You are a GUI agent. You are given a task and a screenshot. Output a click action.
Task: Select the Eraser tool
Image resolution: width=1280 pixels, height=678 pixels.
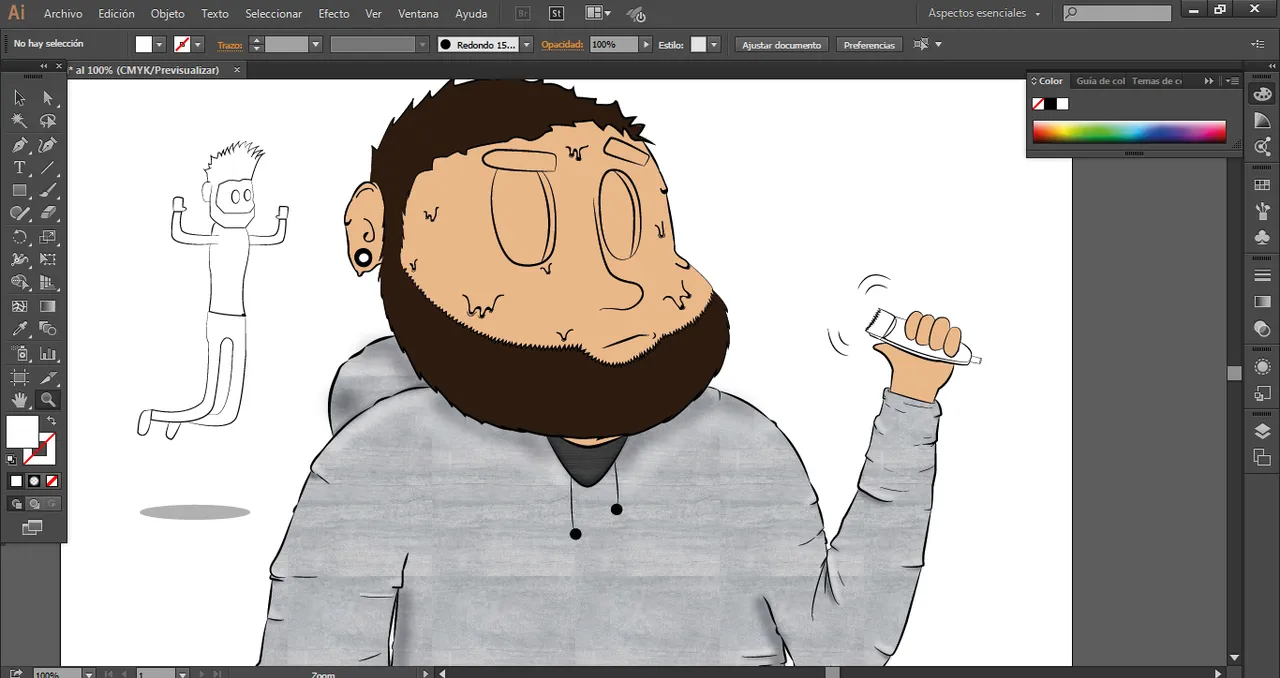48,213
